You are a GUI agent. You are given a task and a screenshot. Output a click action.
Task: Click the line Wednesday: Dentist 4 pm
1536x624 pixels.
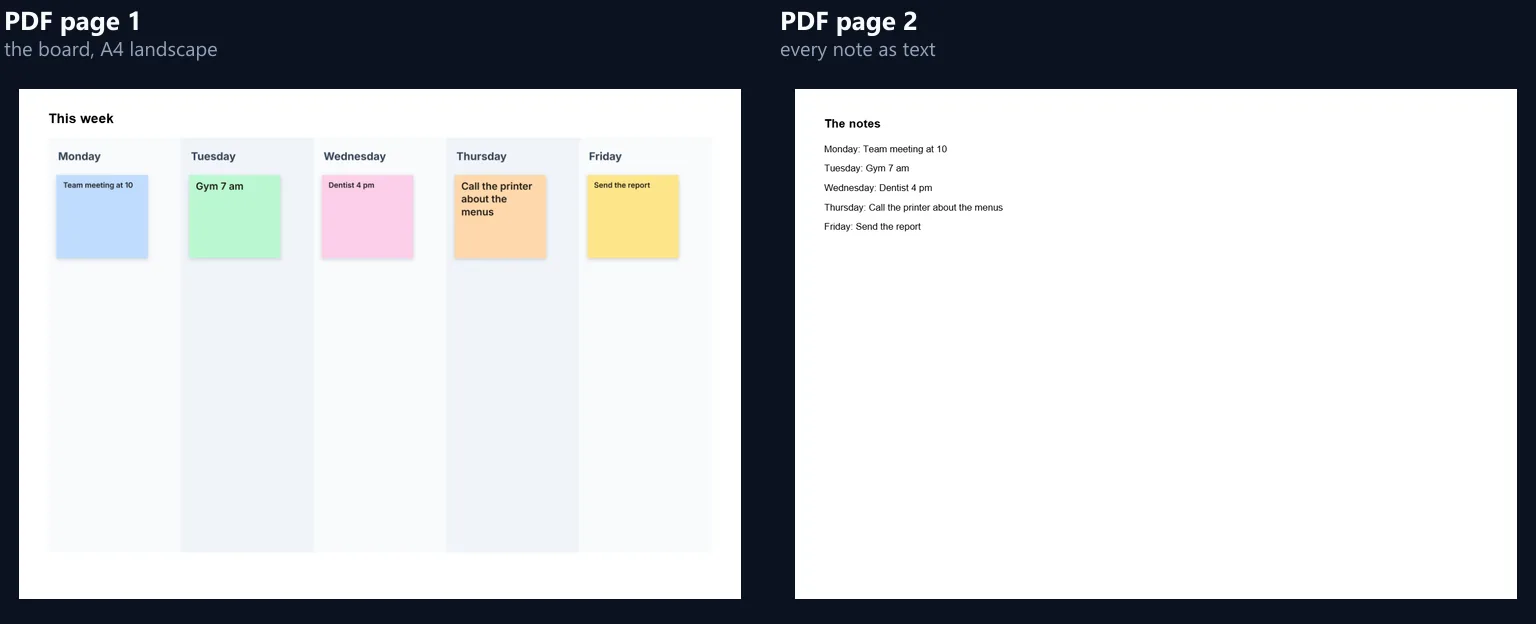point(878,188)
